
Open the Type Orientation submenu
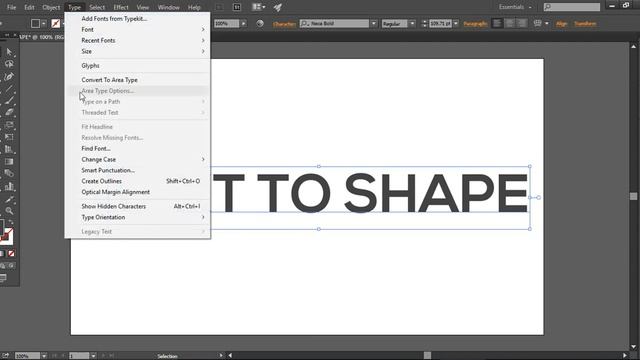coord(138,218)
